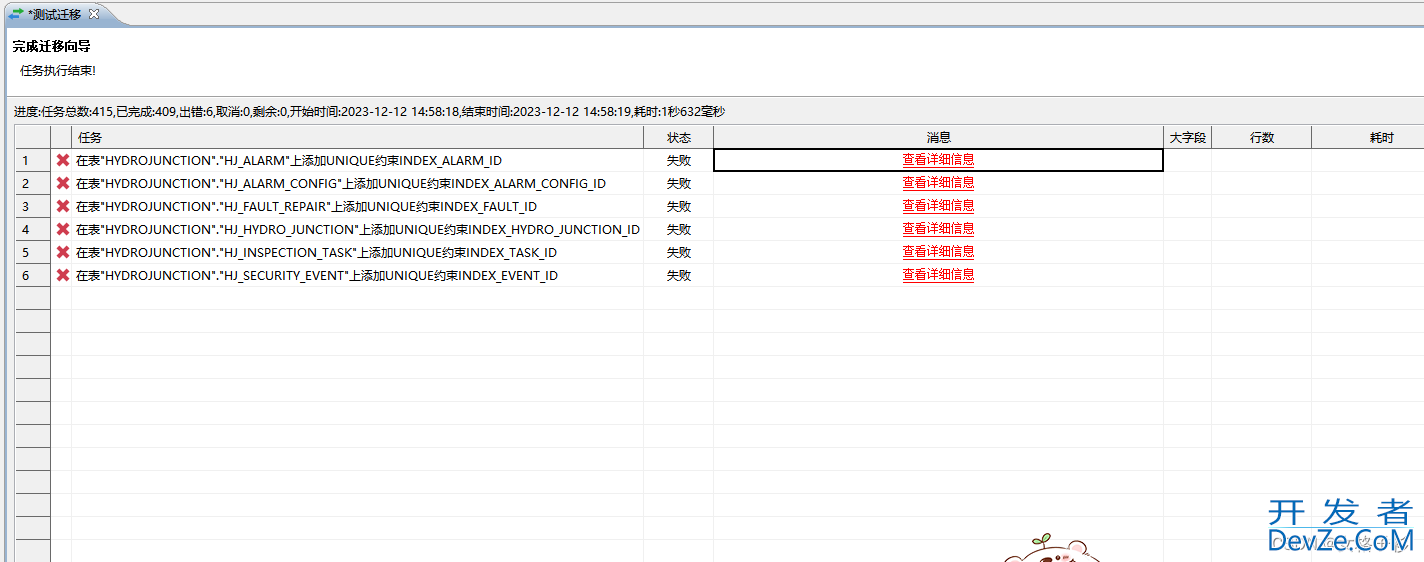Click the 完成迁移向导 heading

(x=52, y=46)
